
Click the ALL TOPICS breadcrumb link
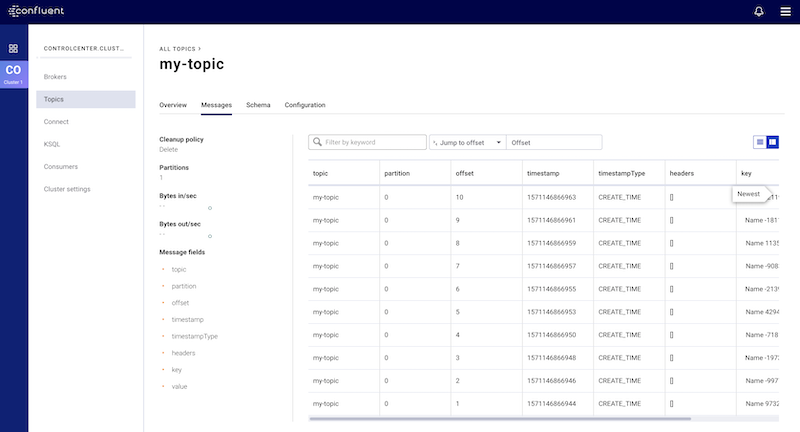(x=178, y=49)
